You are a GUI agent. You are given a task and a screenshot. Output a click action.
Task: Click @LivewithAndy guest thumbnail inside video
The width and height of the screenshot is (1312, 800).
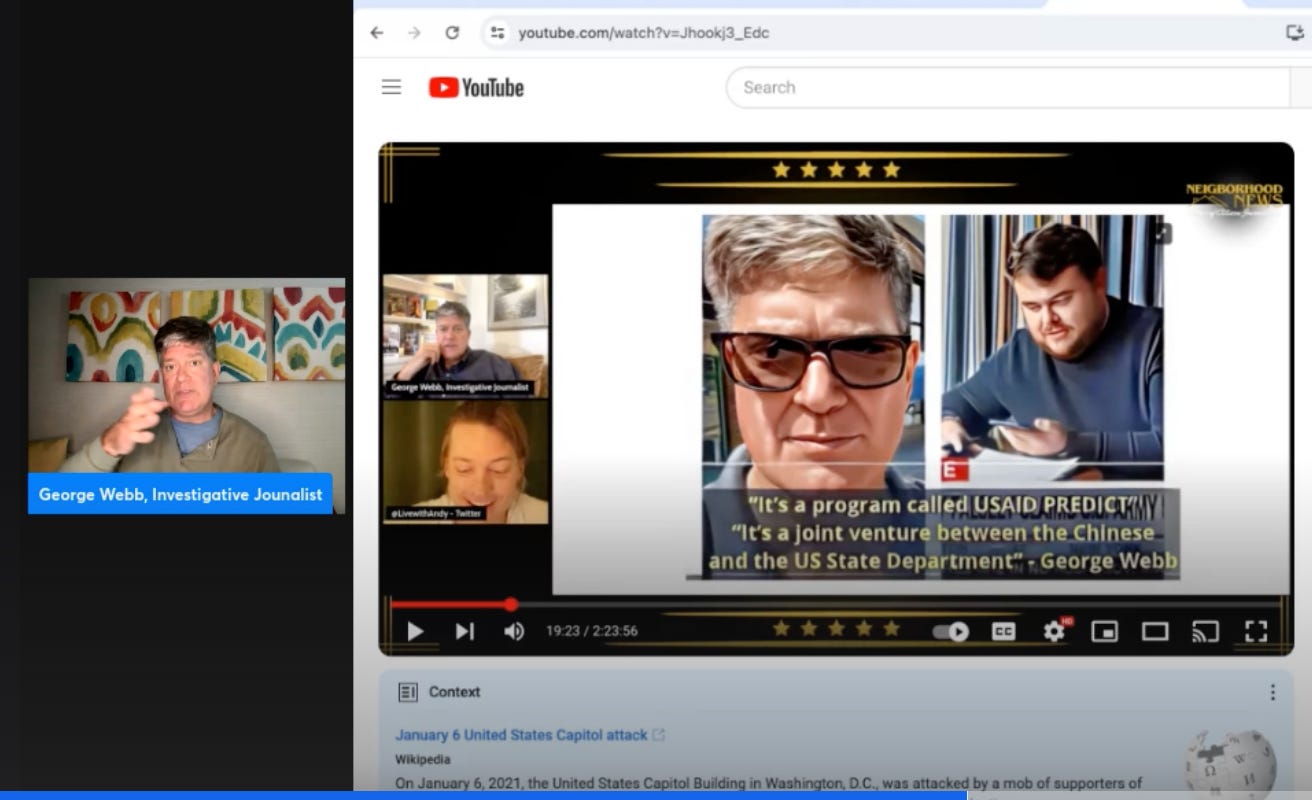[466, 461]
